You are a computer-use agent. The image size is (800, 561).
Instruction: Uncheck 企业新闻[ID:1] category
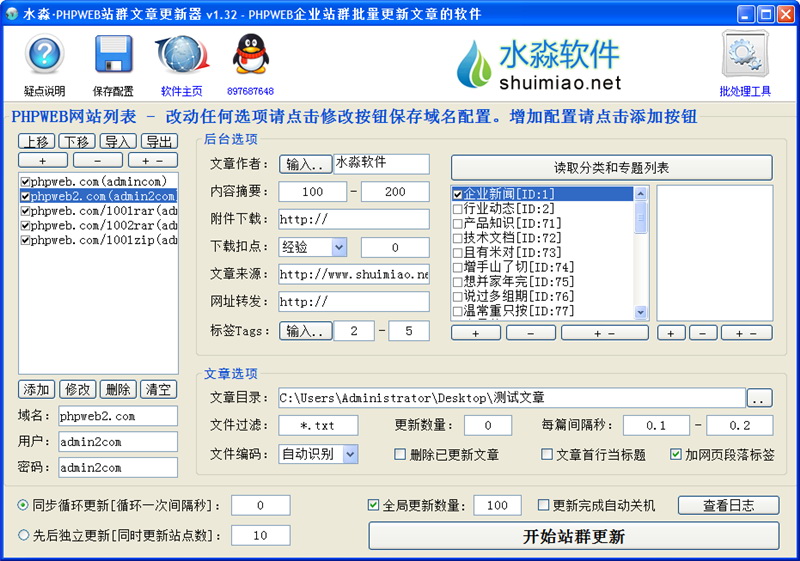(x=458, y=194)
